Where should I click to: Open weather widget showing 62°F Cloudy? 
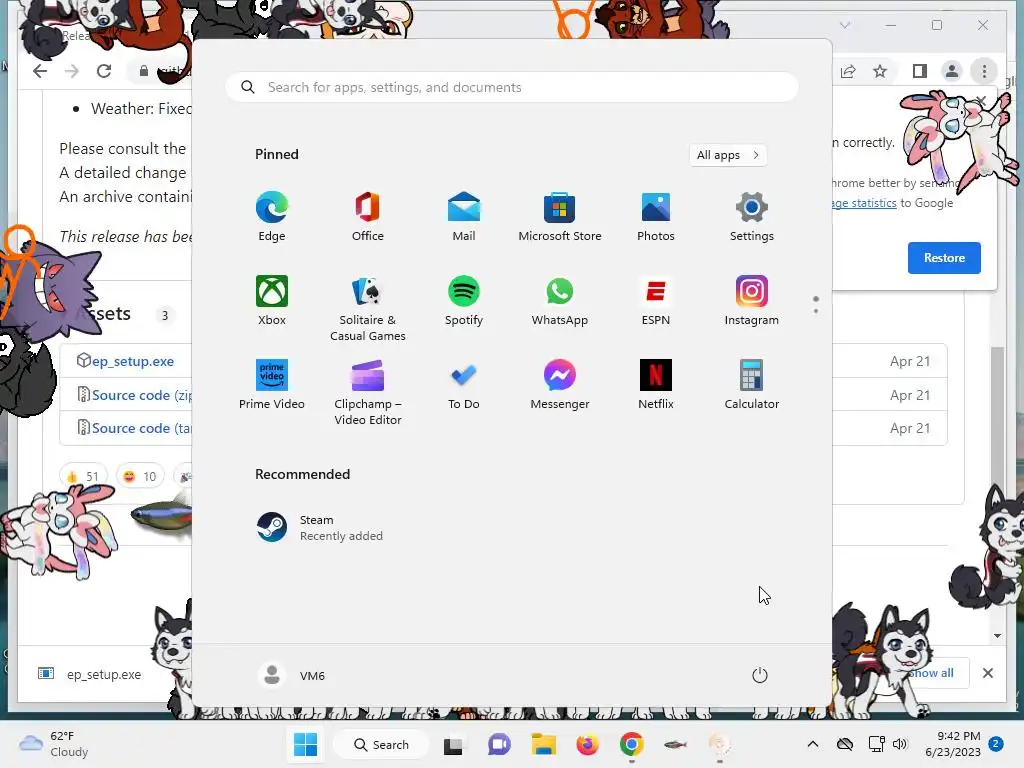pos(54,744)
